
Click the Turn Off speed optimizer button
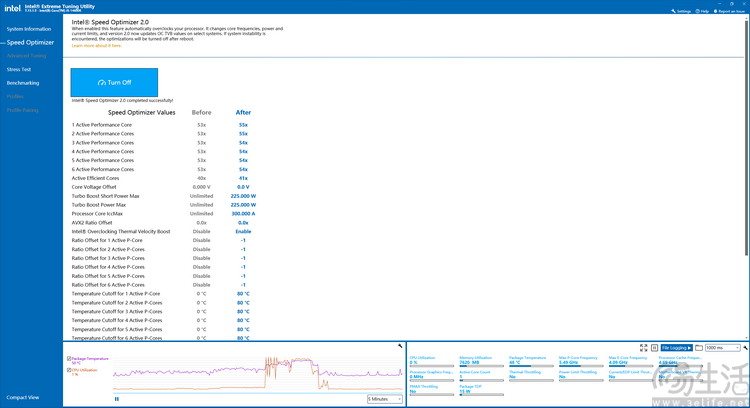point(114,82)
